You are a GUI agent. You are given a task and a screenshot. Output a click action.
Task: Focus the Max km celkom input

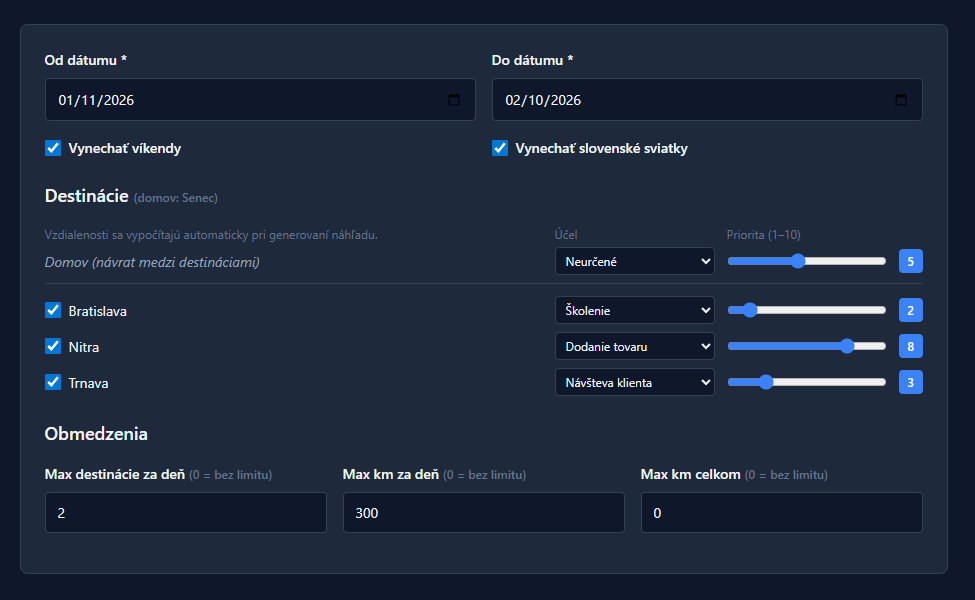(x=781, y=512)
